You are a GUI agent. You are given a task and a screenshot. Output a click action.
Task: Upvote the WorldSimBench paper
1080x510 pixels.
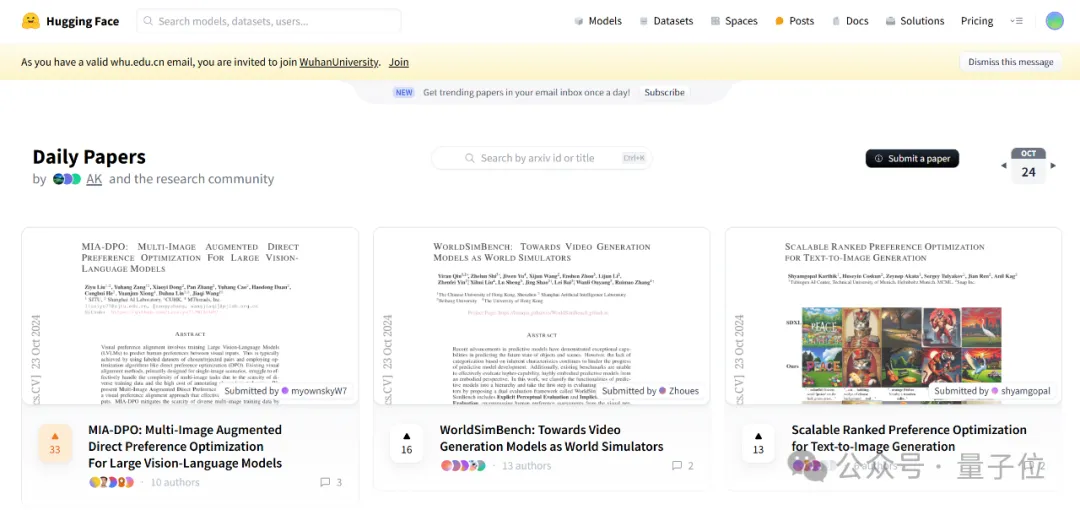(406, 443)
